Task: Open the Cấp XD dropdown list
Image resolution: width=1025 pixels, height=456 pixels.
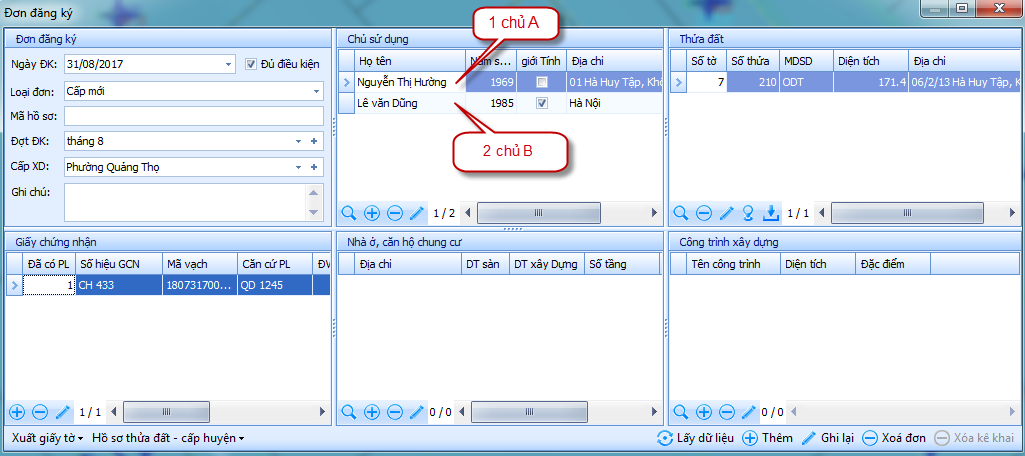Action: [298, 166]
